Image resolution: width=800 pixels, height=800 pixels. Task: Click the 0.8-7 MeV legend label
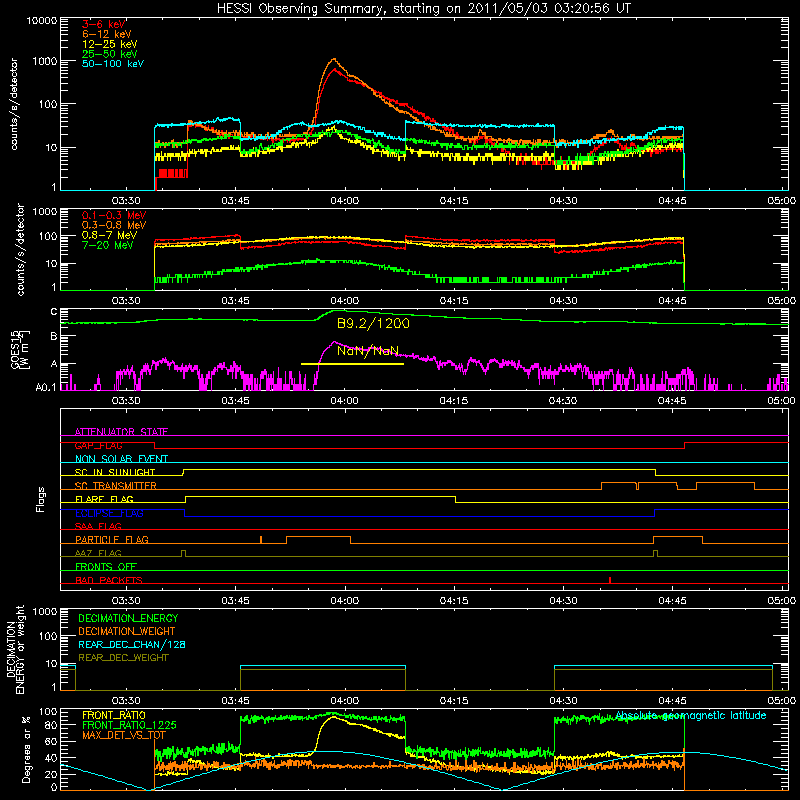point(110,235)
